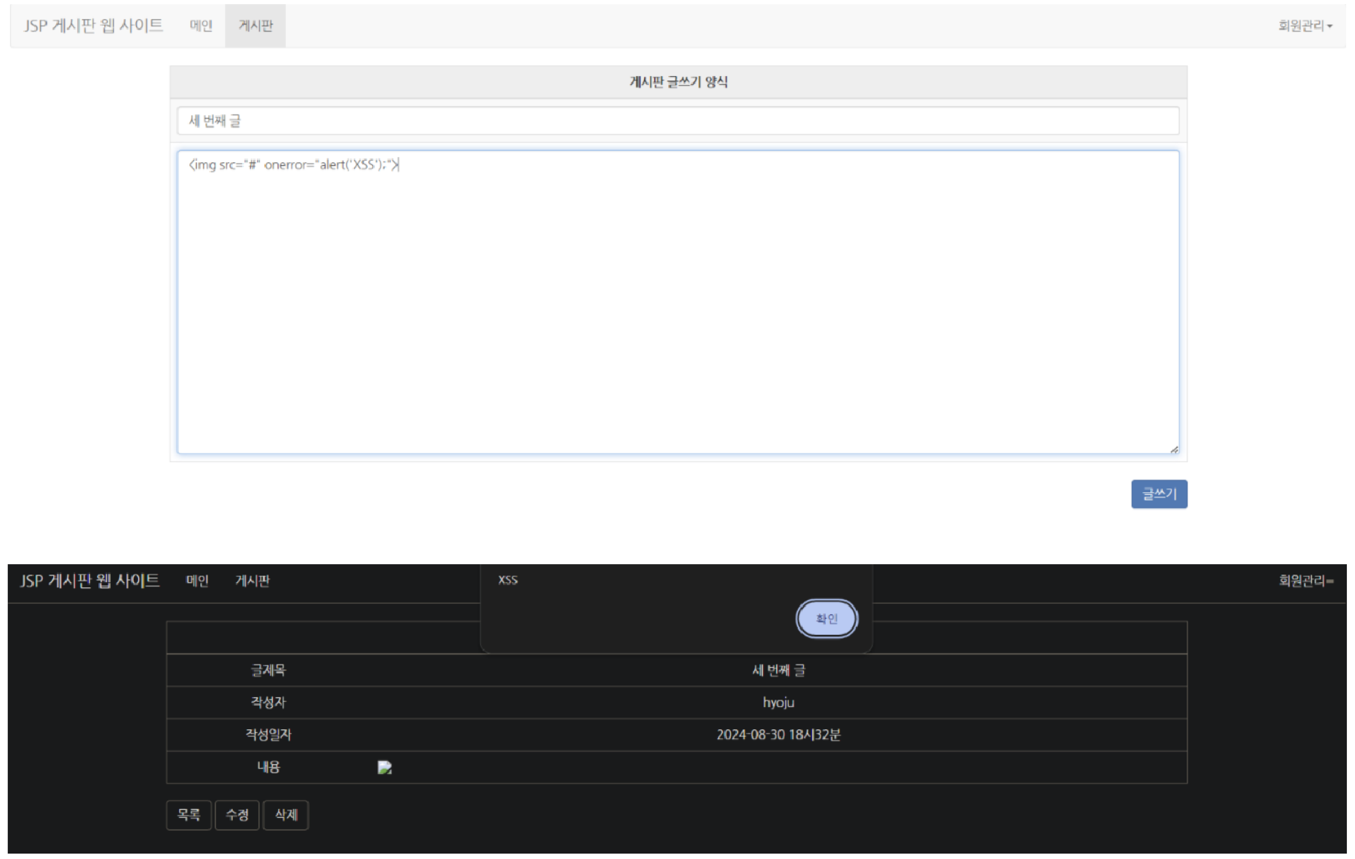Image resolution: width=1355 pixels, height=859 pixels.
Task: Go to 메인 in the light navbar
Action: tap(201, 27)
